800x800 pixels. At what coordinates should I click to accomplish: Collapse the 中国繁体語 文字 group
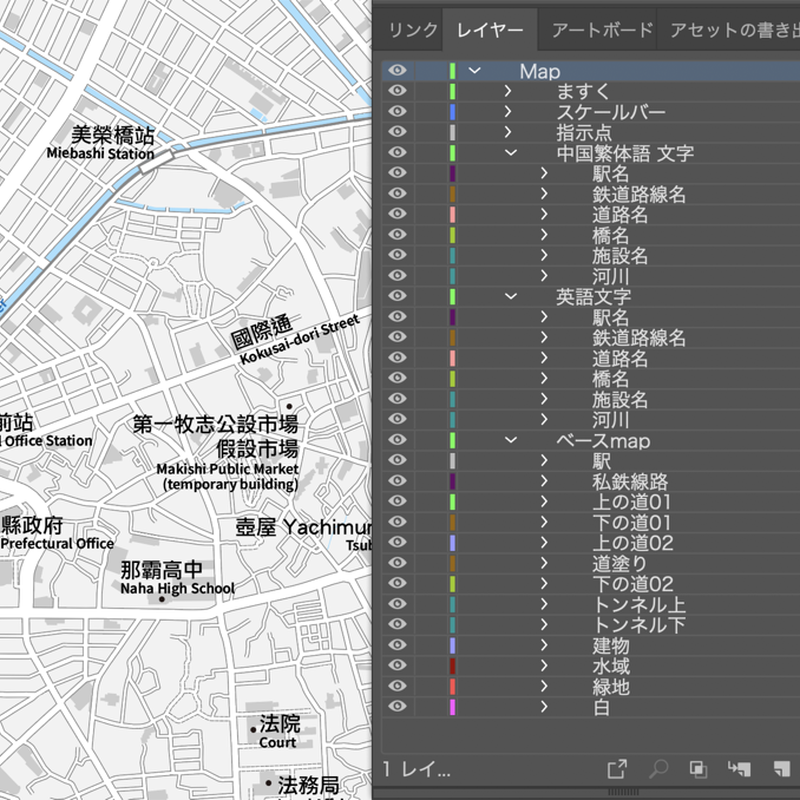(x=511, y=152)
